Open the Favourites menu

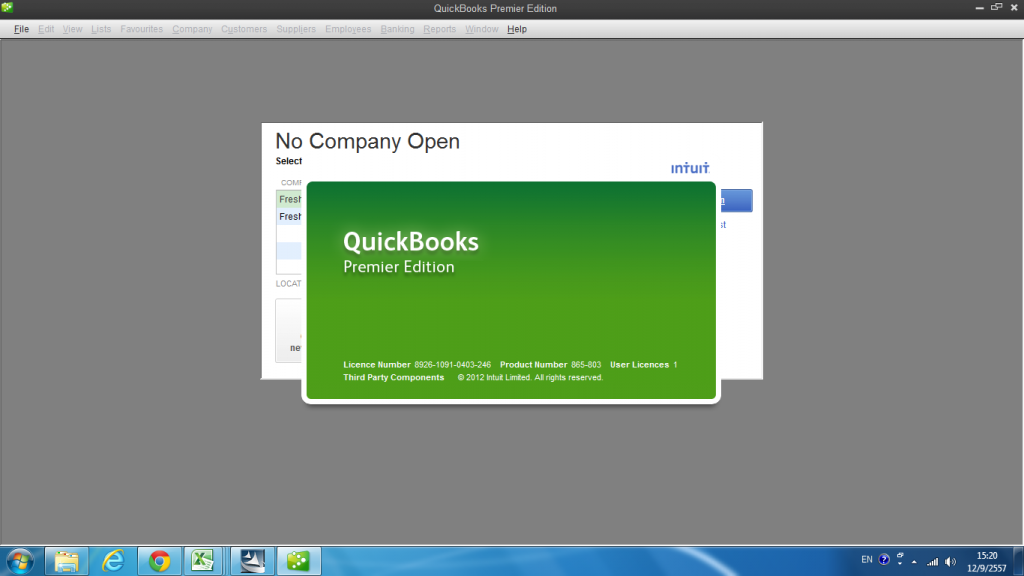click(142, 29)
